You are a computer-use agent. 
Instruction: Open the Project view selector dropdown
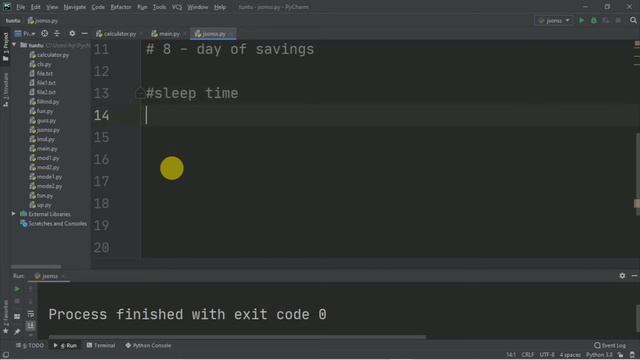coord(25,33)
